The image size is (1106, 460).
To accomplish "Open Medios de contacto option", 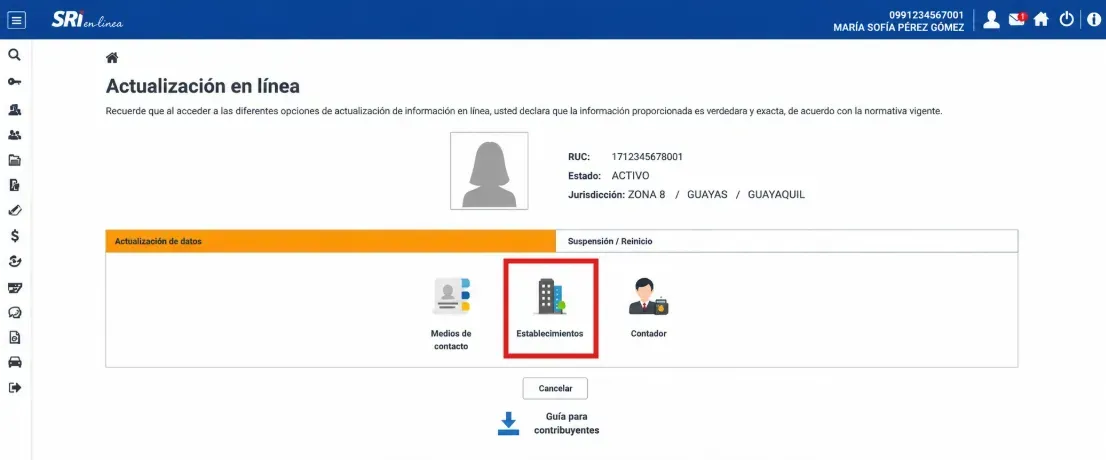I will tap(451, 314).
